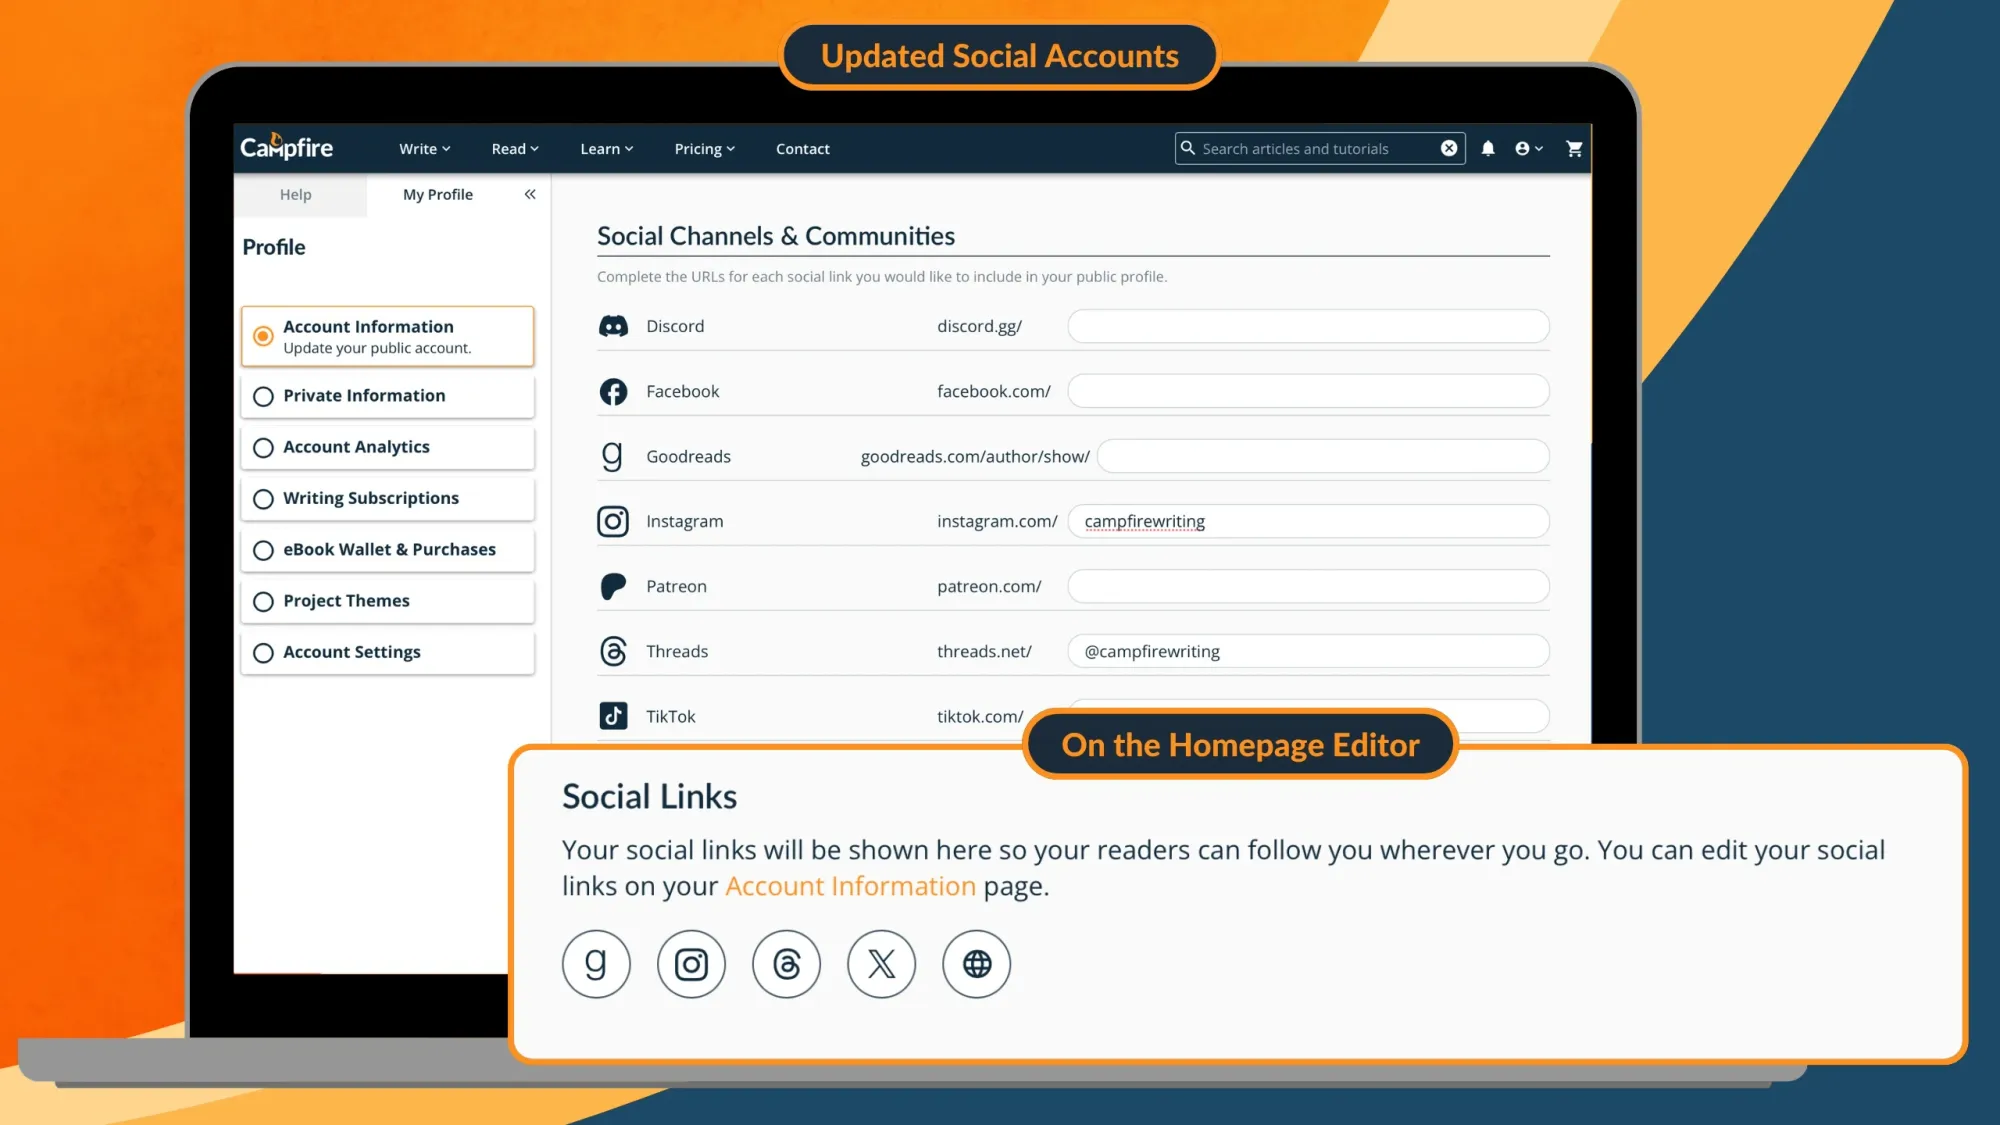Screen dimensions: 2000x1125
Task: Click the 'patreon.com/' prefix text
Action: [989, 586]
